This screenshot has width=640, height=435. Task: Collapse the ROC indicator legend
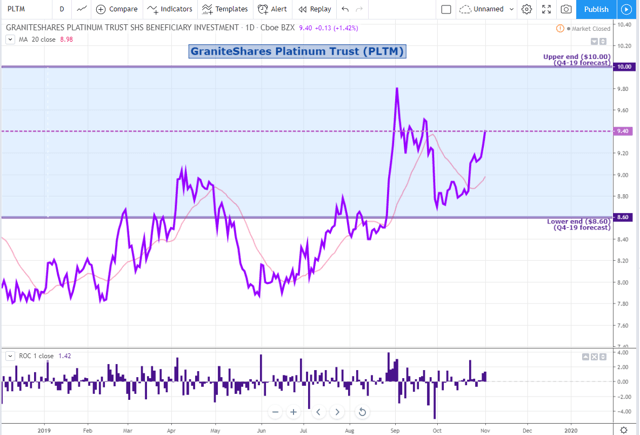[10, 356]
